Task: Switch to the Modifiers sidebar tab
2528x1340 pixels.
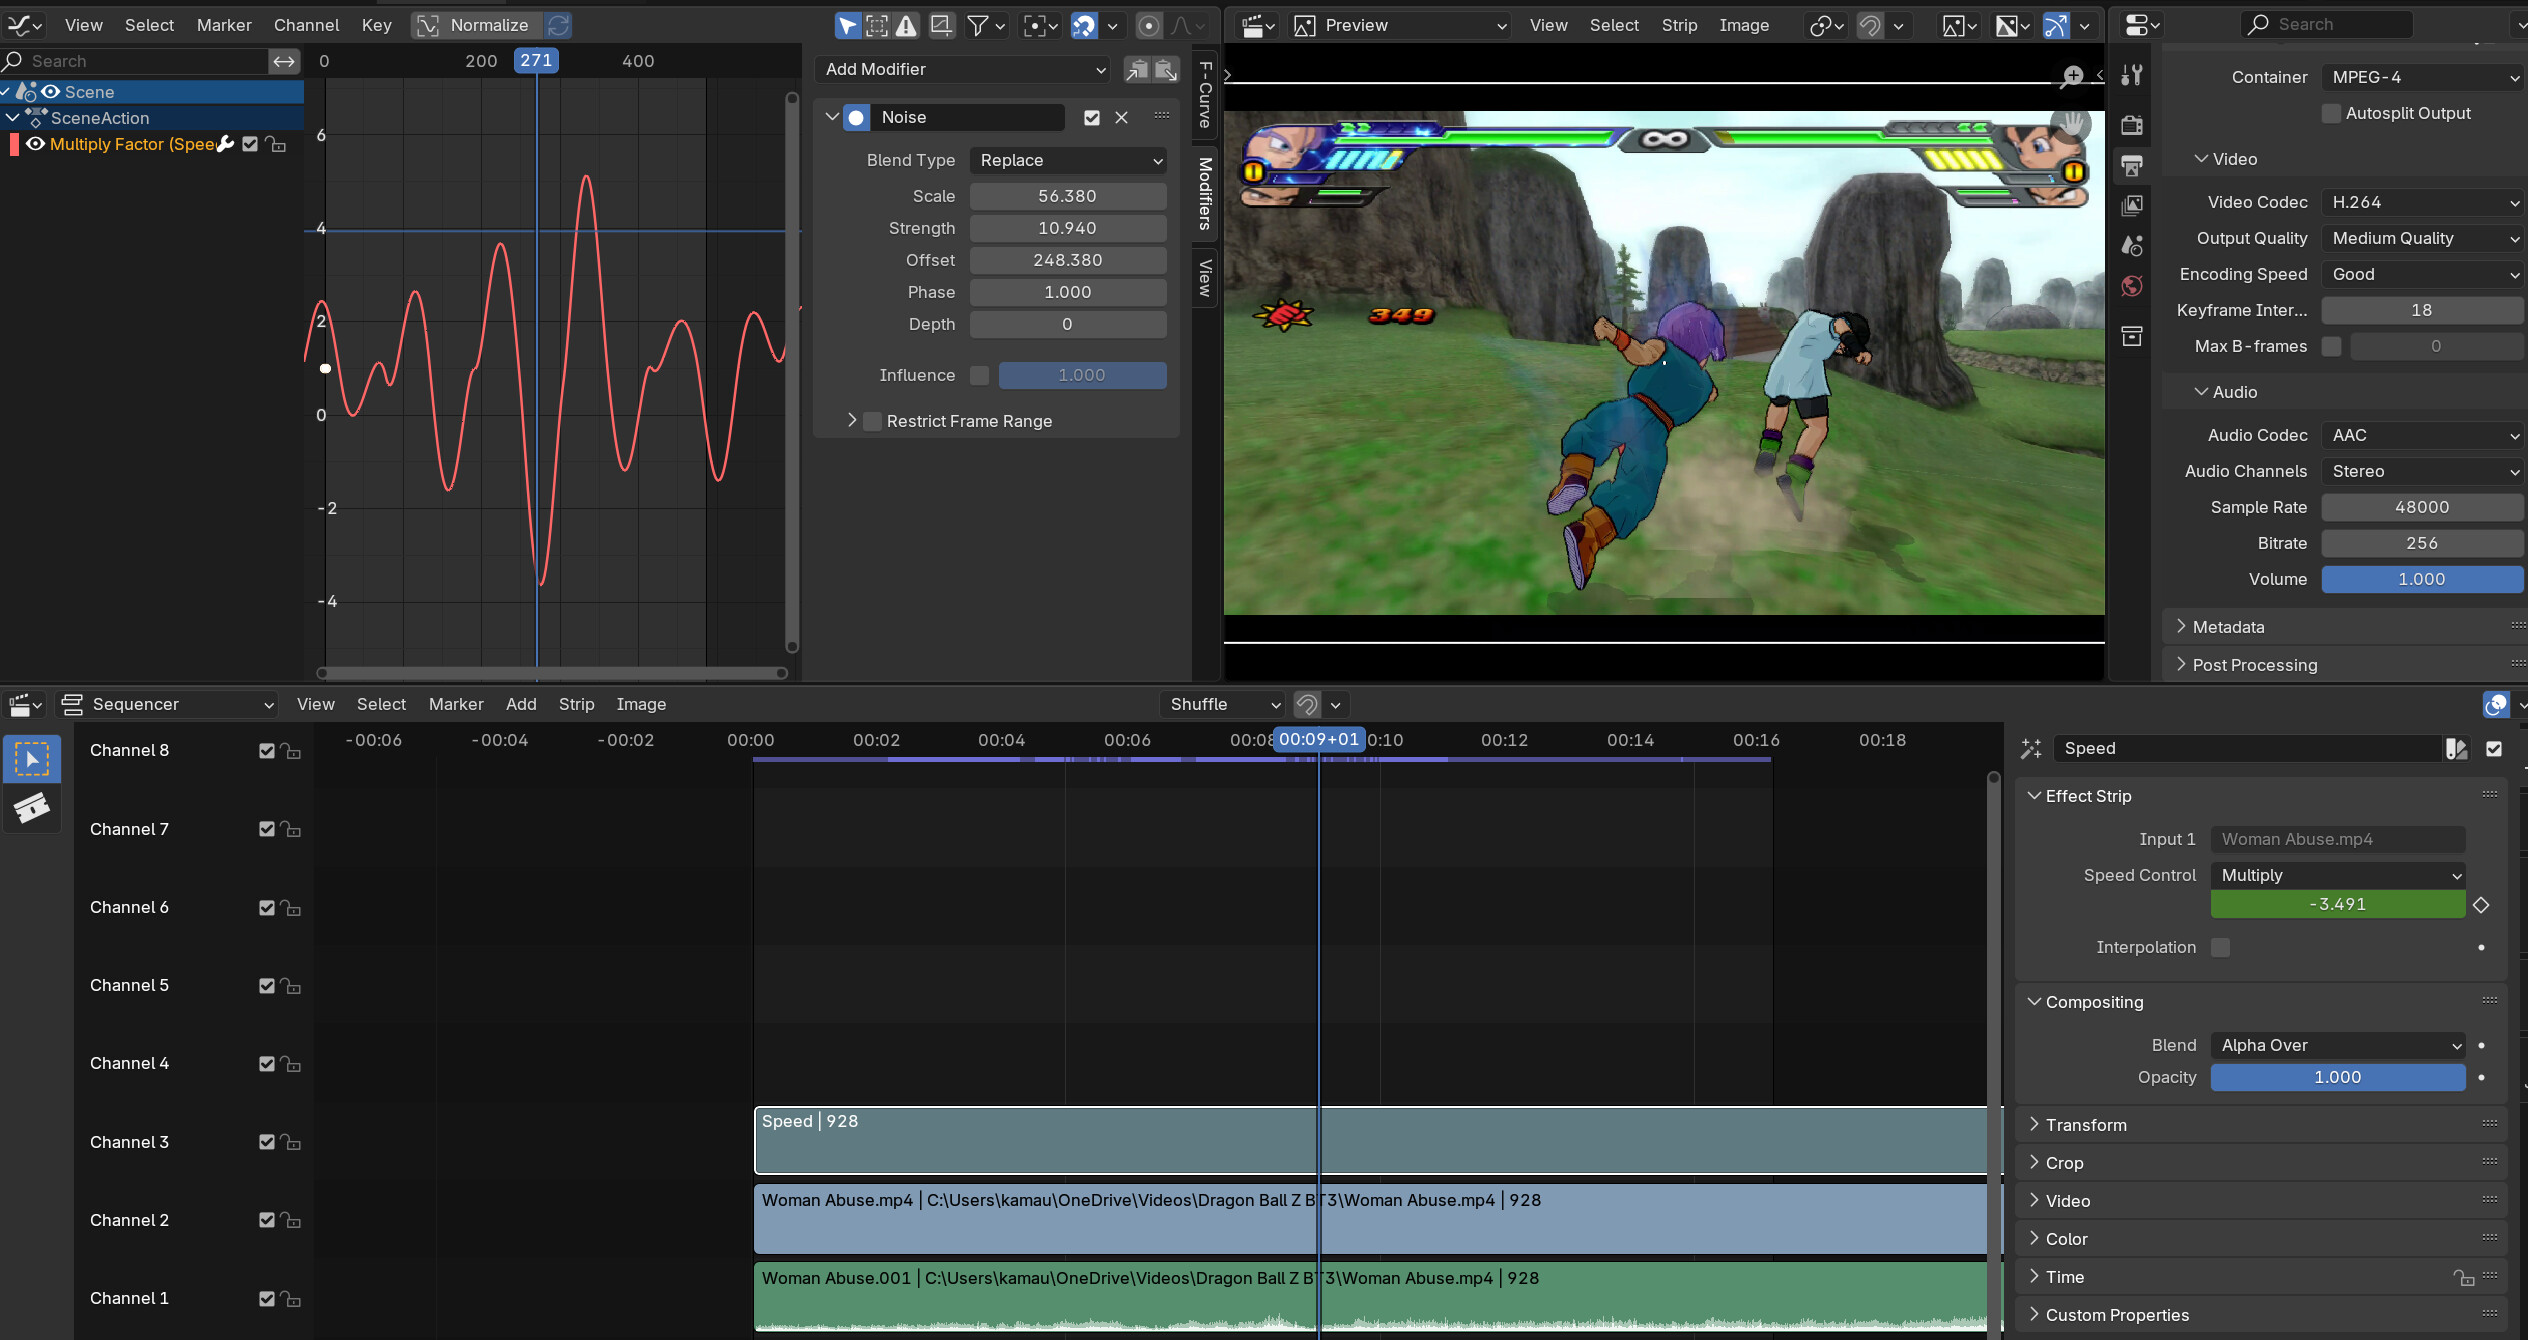Action: click(x=1205, y=193)
